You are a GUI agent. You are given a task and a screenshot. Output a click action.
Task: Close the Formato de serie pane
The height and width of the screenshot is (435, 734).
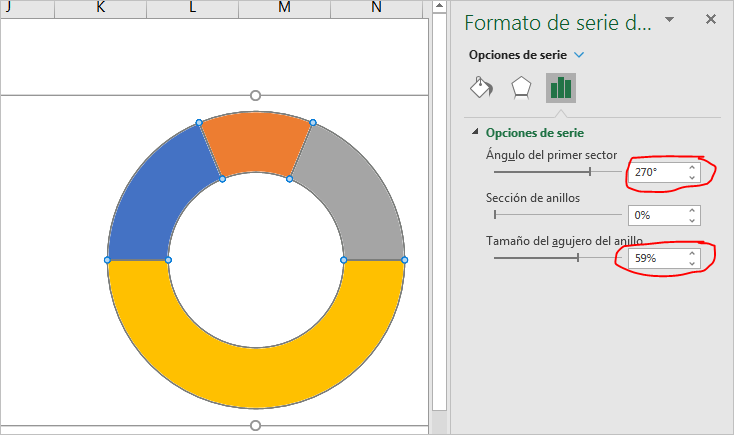point(711,19)
